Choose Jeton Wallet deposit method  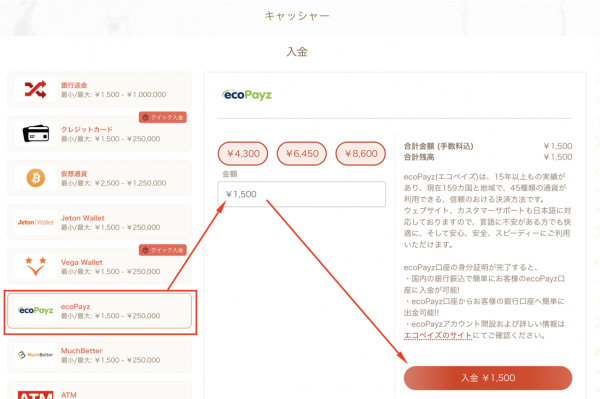point(99,222)
